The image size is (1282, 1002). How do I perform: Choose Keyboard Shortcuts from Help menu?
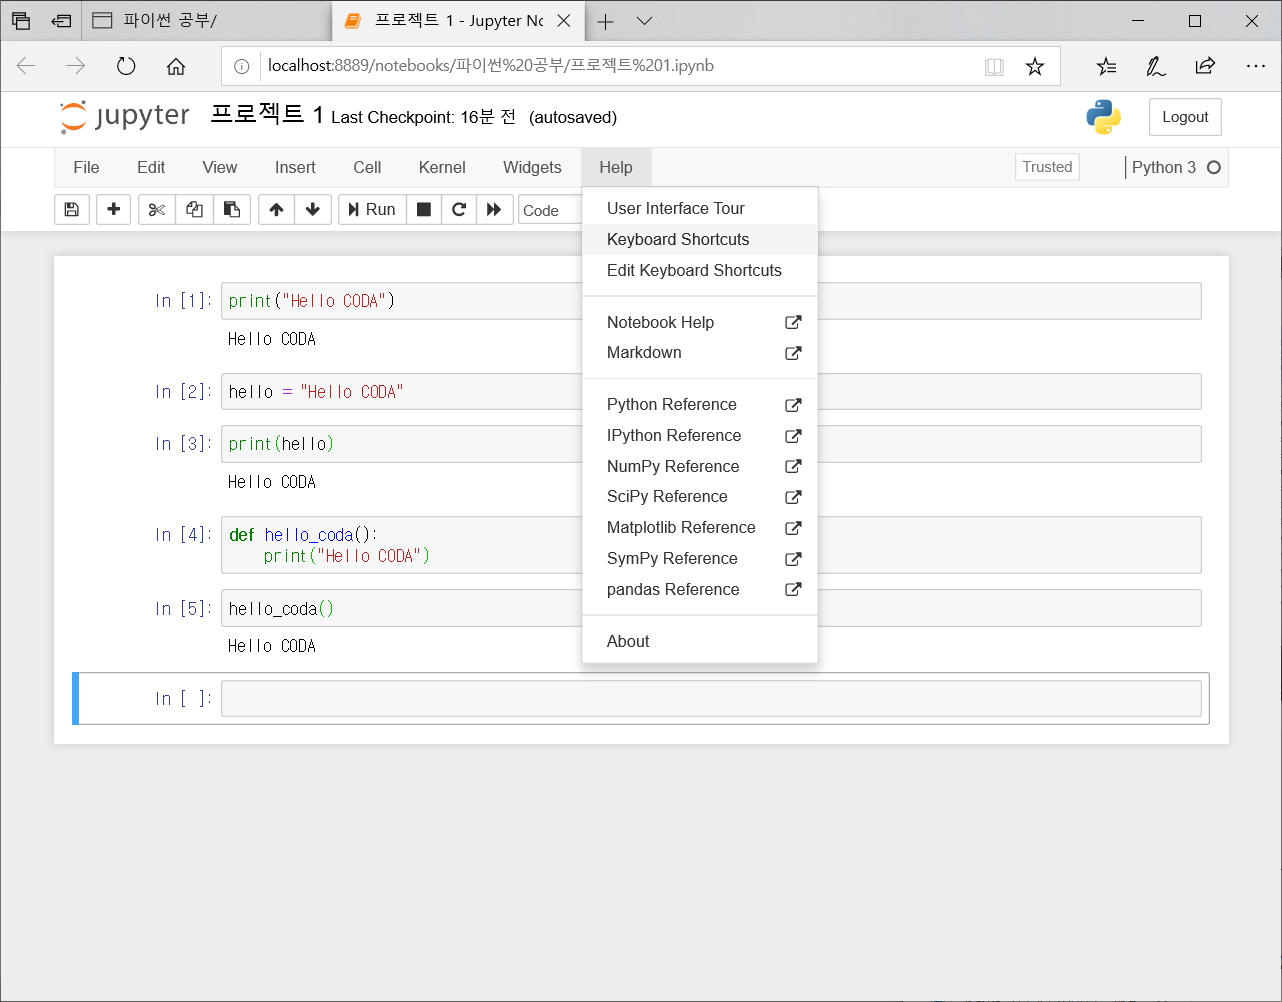tap(700, 239)
